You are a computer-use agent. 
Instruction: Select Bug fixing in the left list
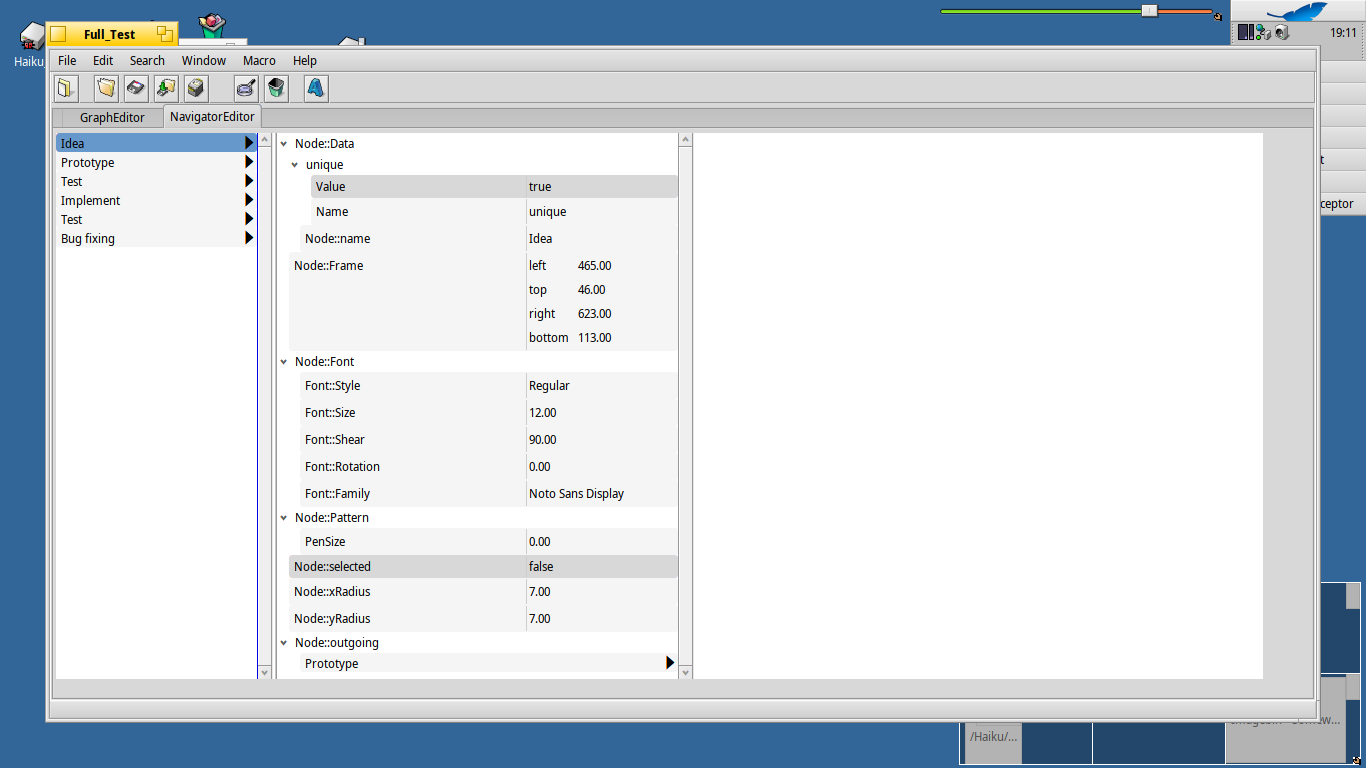pyautogui.click(x=156, y=238)
